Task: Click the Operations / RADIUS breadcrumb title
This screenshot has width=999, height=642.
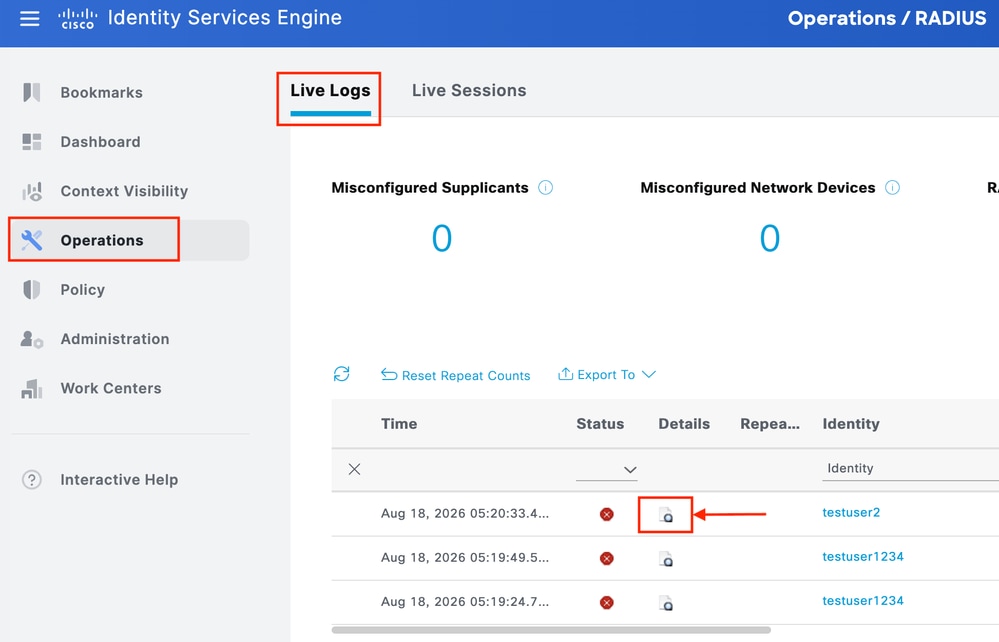Action: point(887,18)
